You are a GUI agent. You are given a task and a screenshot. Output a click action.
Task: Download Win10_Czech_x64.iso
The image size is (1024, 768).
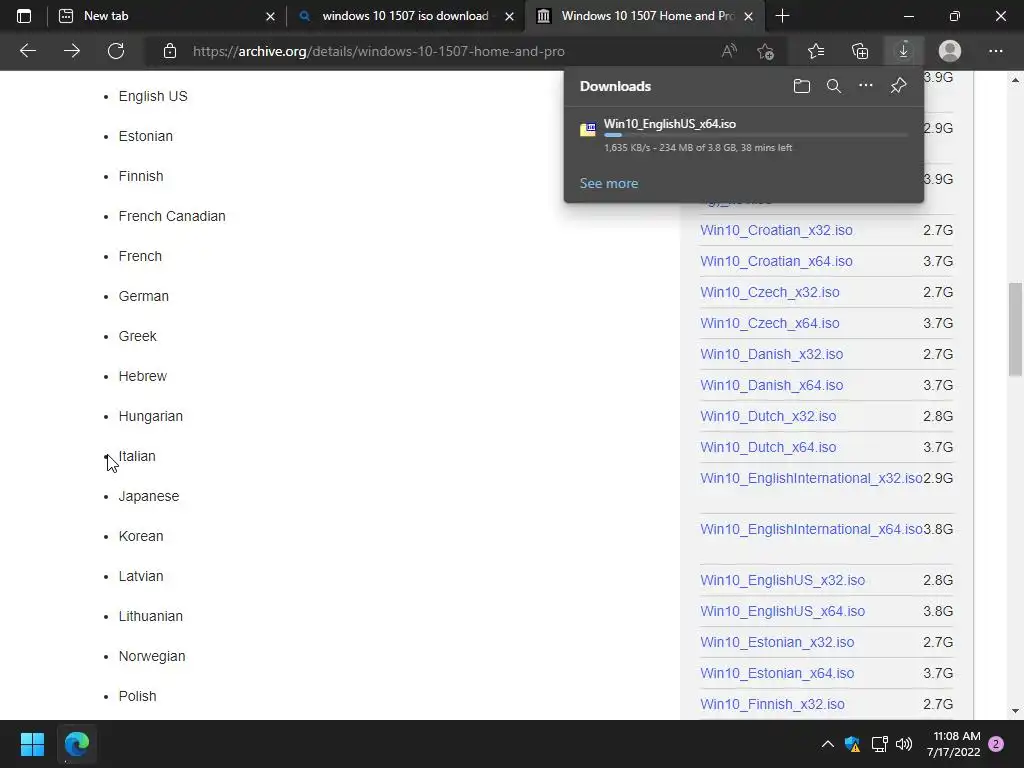point(769,323)
